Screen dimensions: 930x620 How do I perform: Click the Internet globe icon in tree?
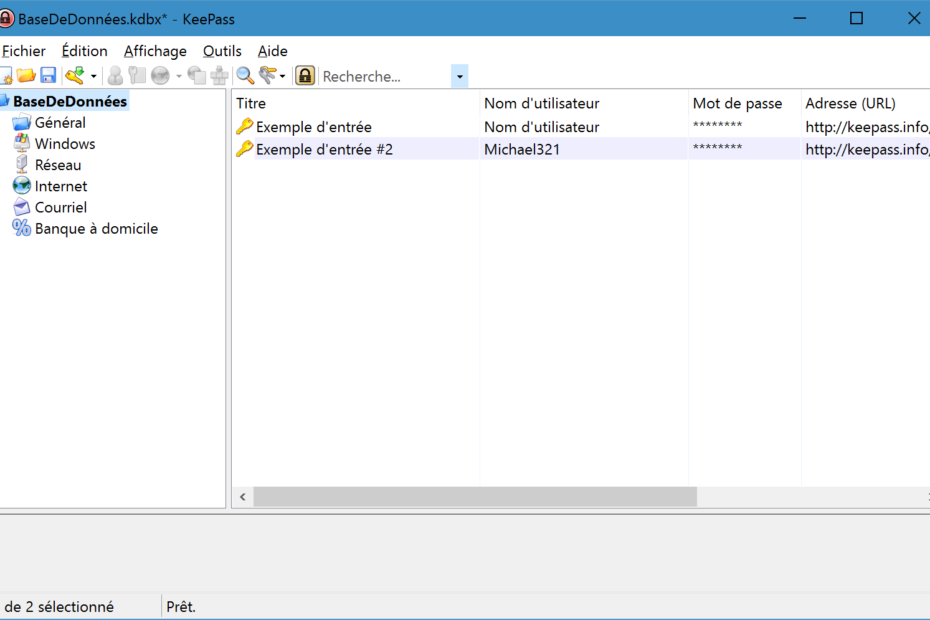[21, 186]
